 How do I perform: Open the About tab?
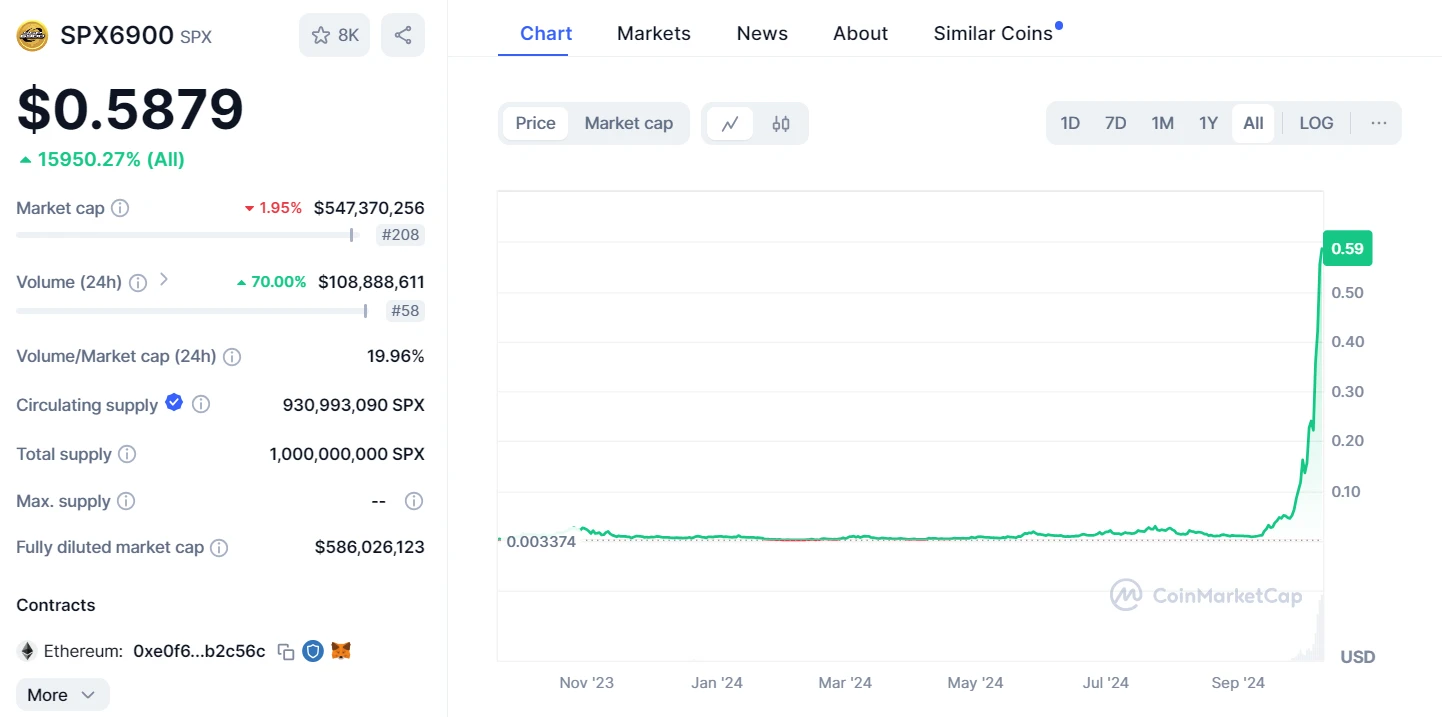coord(860,33)
